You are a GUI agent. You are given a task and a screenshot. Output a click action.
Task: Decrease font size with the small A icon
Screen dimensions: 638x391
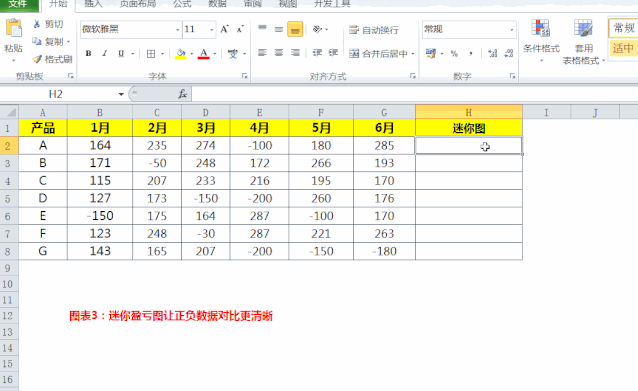click(240, 29)
